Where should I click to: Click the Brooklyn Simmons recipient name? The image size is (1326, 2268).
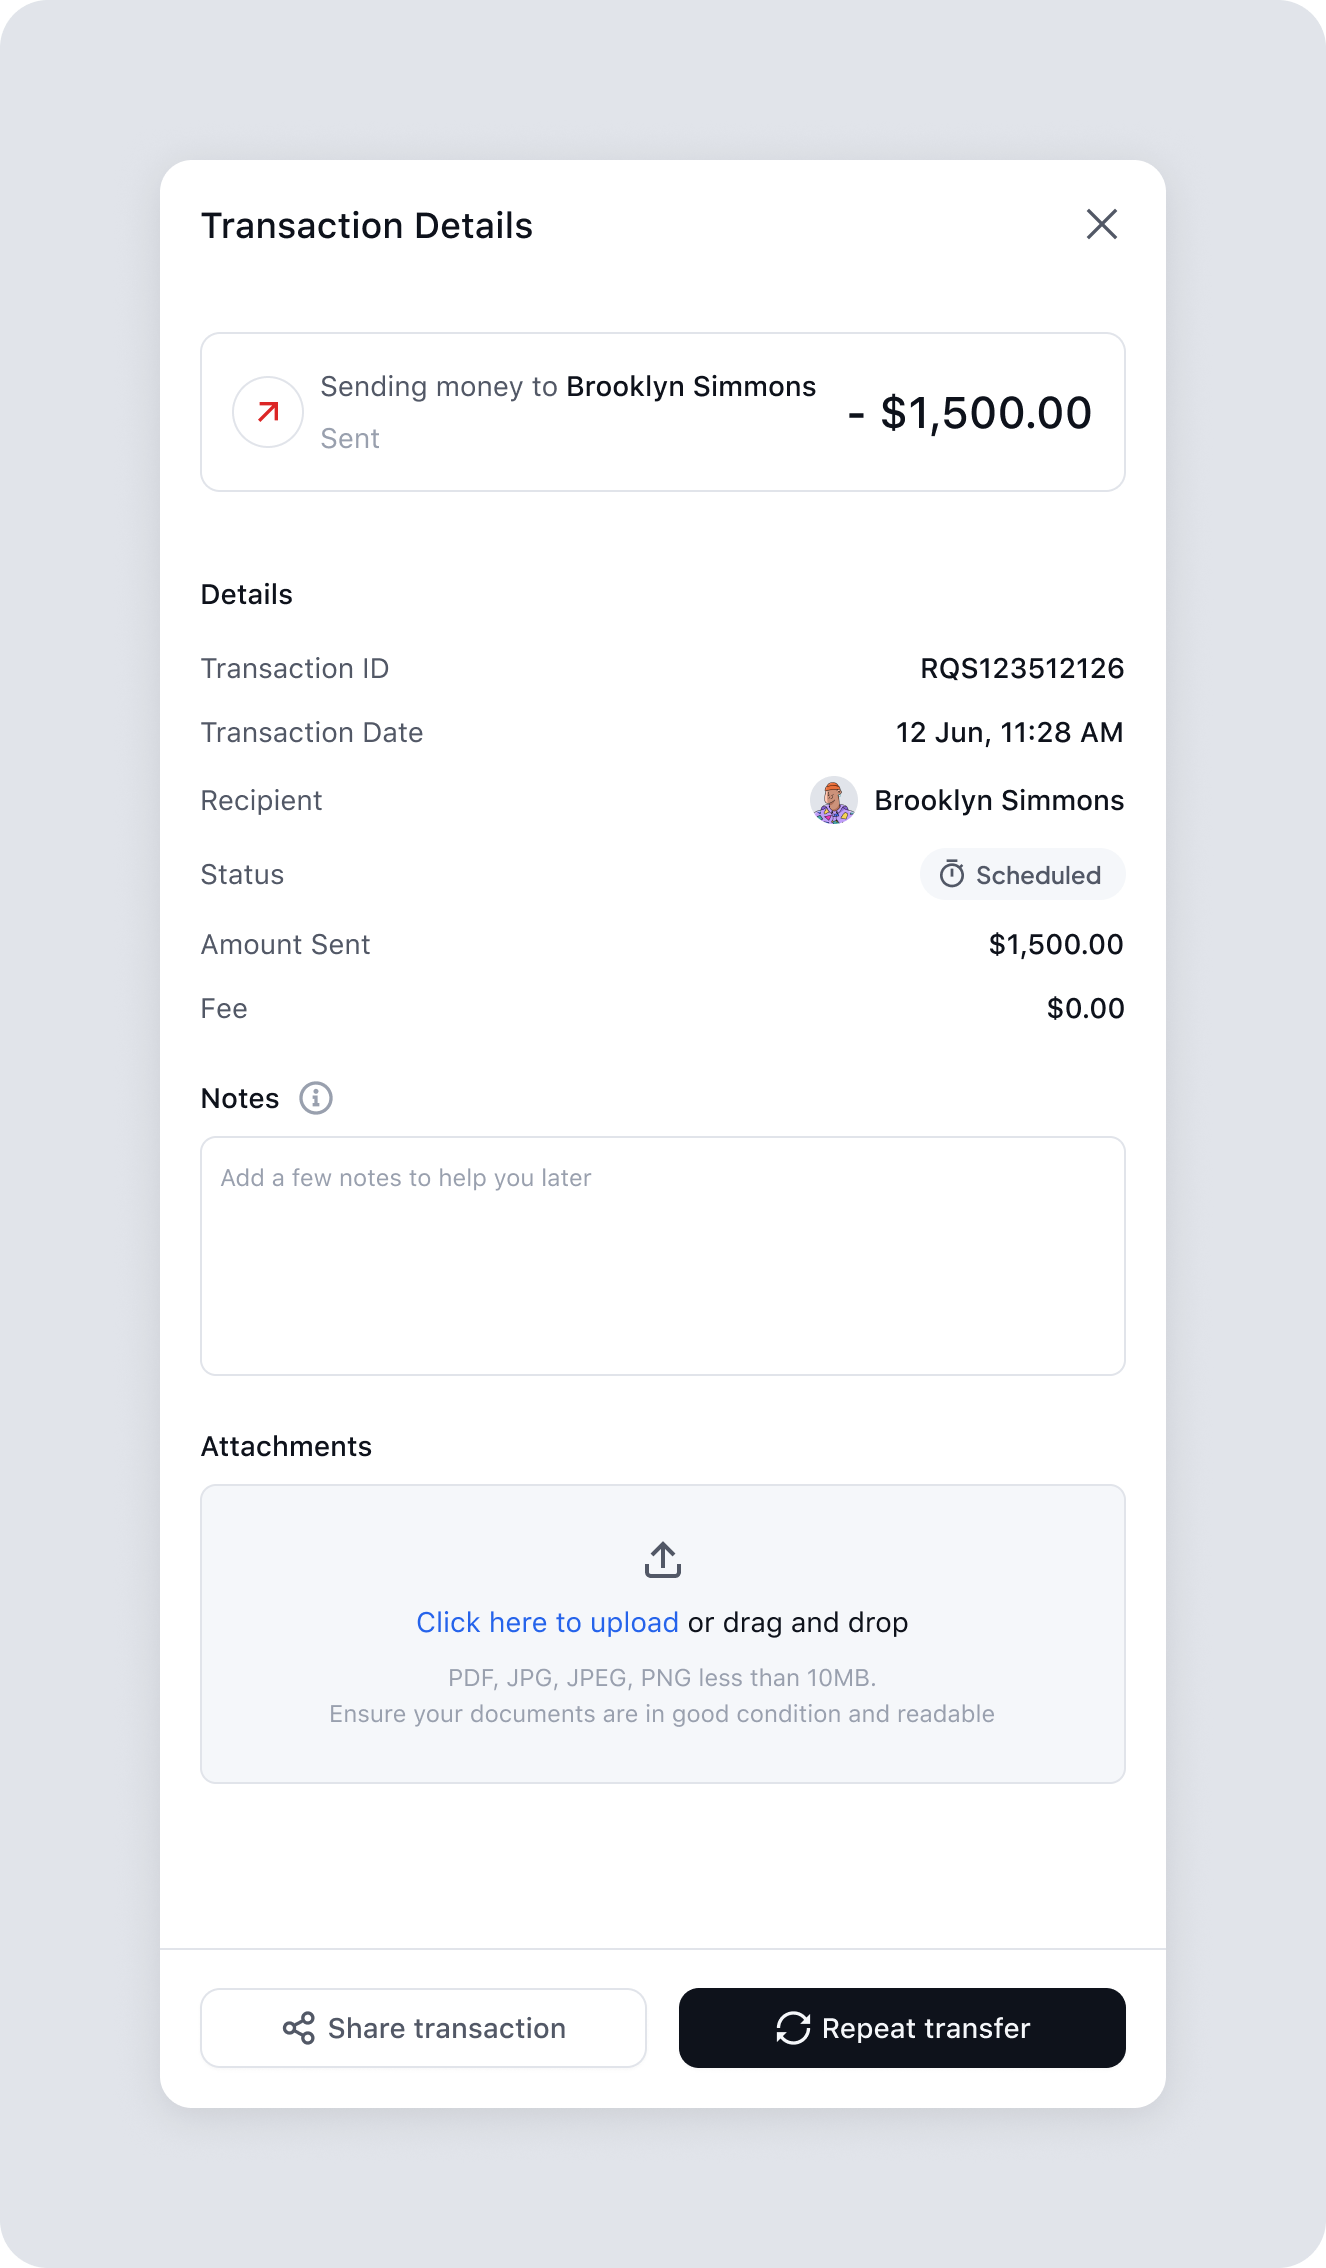pos(998,801)
